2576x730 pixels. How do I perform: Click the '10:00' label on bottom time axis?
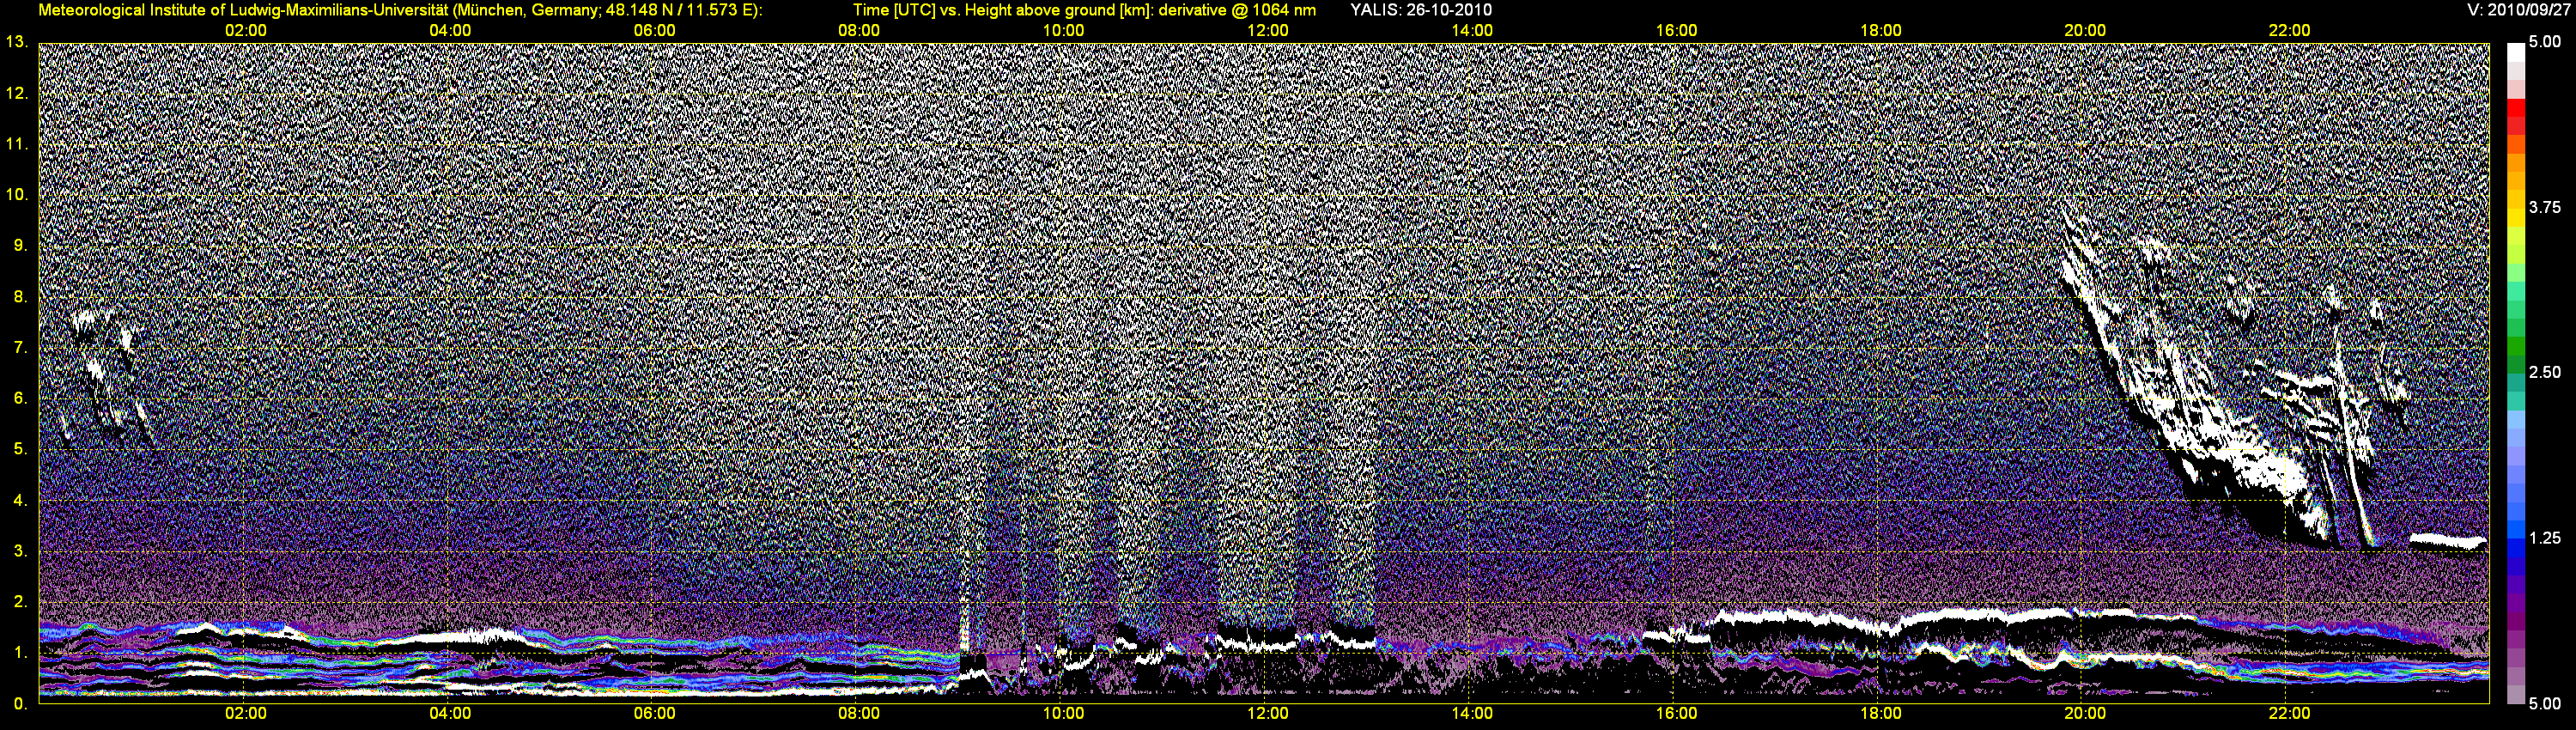coord(1063,714)
